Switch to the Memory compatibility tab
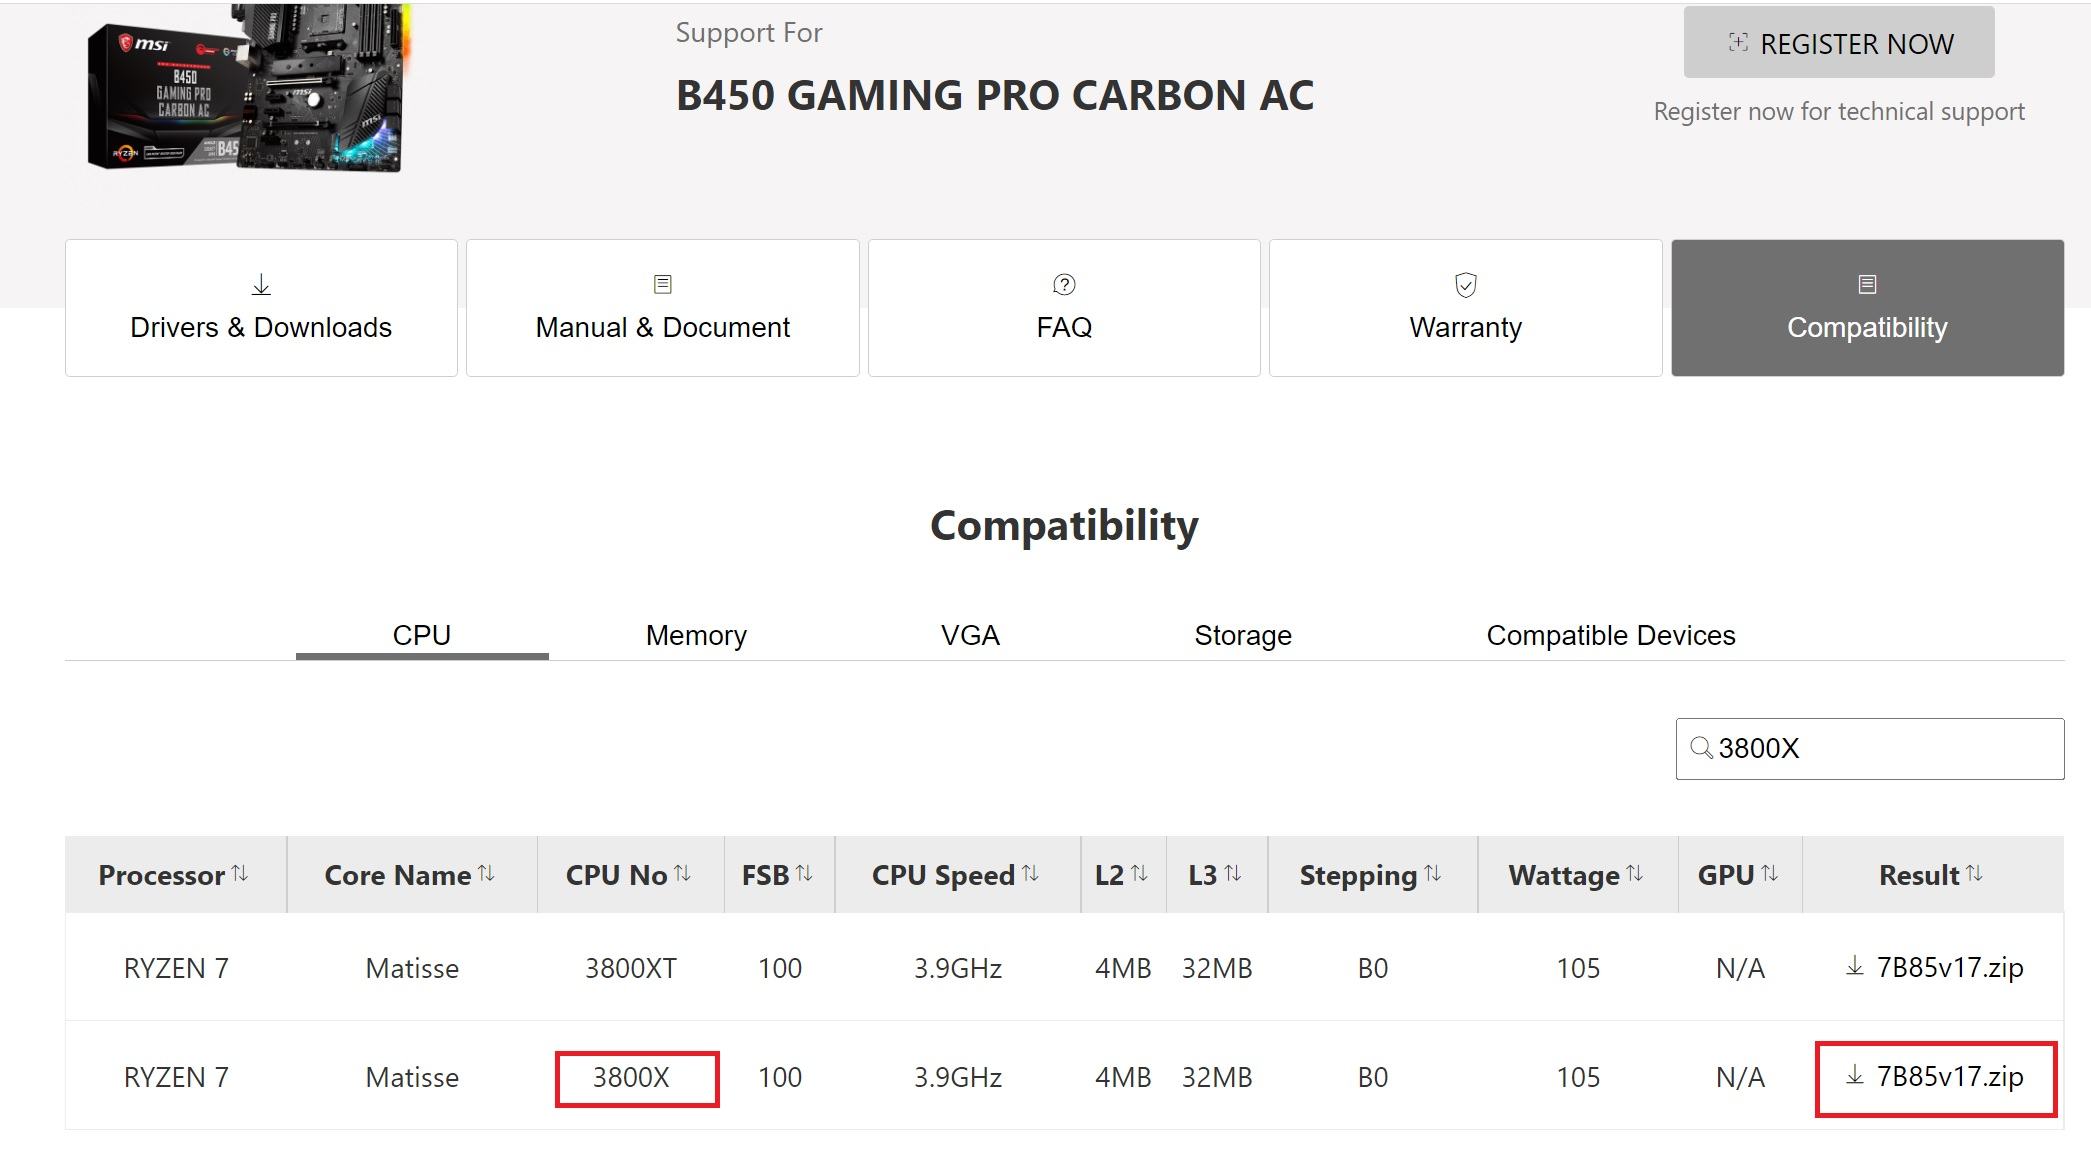This screenshot has width=2091, height=1157. click(696, 635)
